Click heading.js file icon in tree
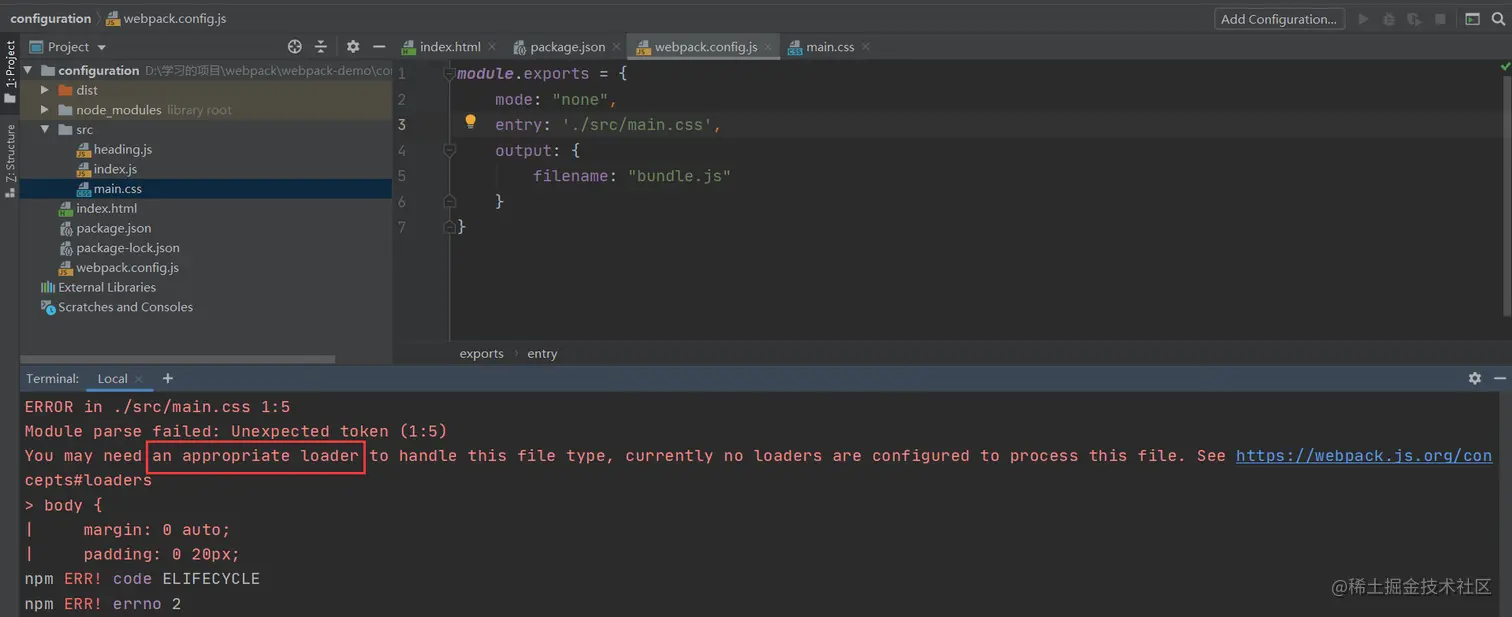The image size is (1512, 617). (x=84, y=150)
